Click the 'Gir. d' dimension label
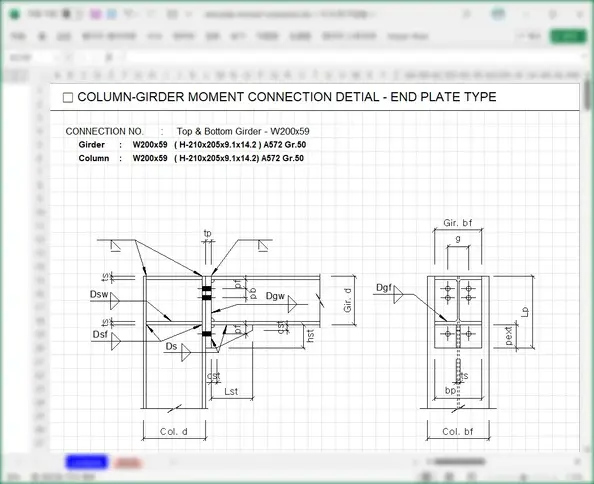 click(348, 300)
